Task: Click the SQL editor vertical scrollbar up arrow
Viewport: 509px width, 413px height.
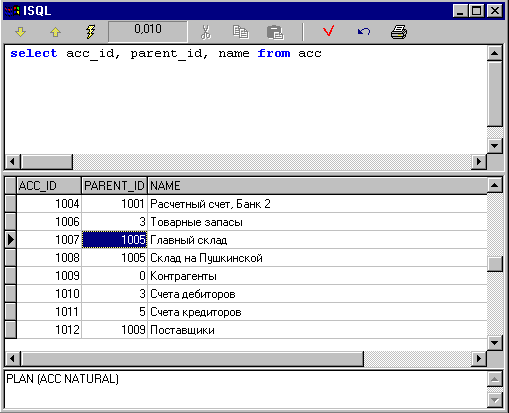Action: coord(495,53)
